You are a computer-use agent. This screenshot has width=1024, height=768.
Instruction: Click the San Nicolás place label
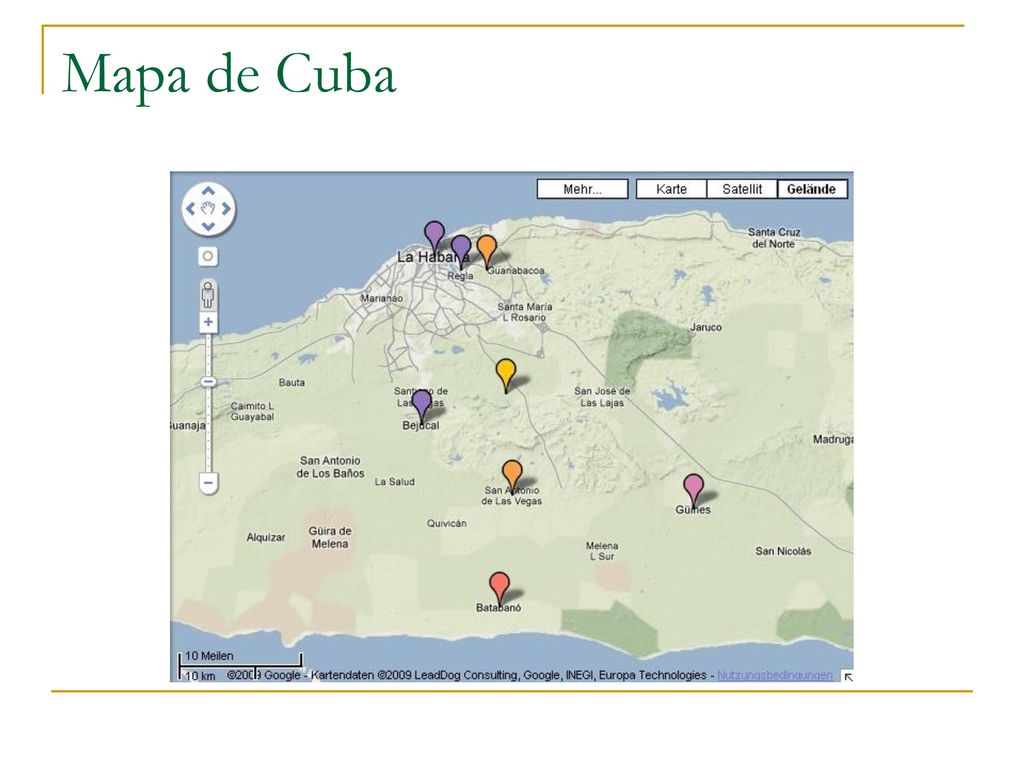click(783, 551)
